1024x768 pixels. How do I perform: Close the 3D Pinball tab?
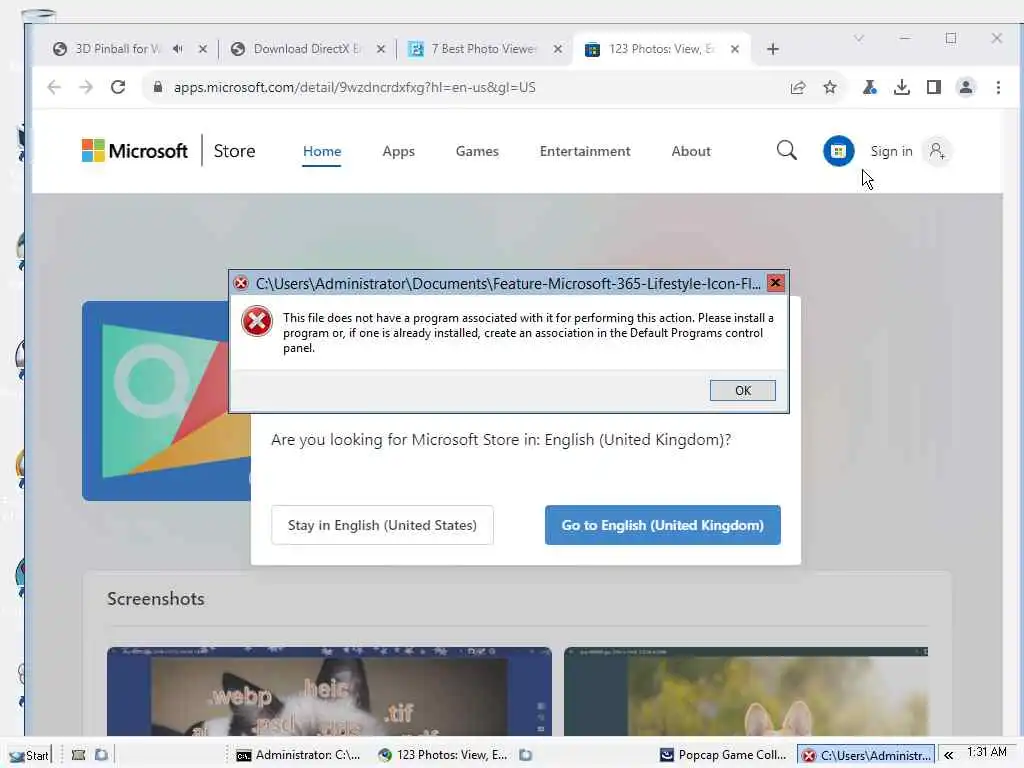click(202, 49)
